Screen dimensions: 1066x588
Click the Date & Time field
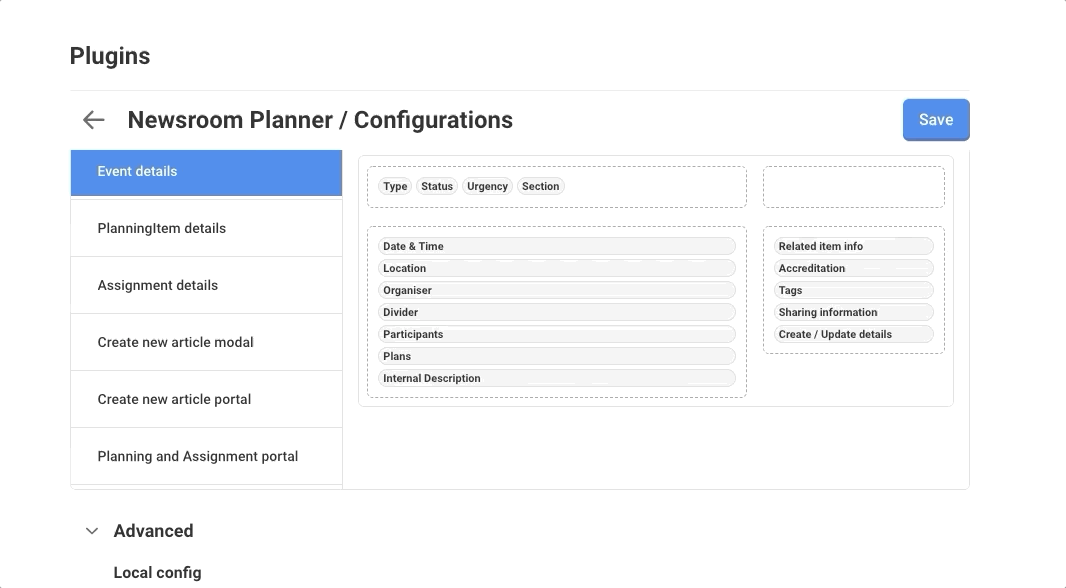[x=556, y=246]
